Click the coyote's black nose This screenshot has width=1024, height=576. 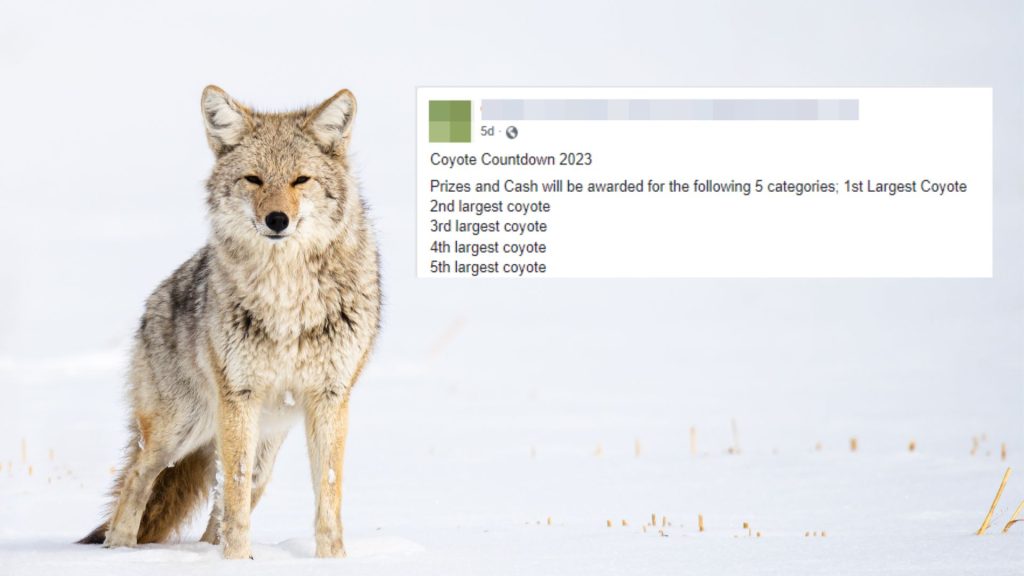277,221
